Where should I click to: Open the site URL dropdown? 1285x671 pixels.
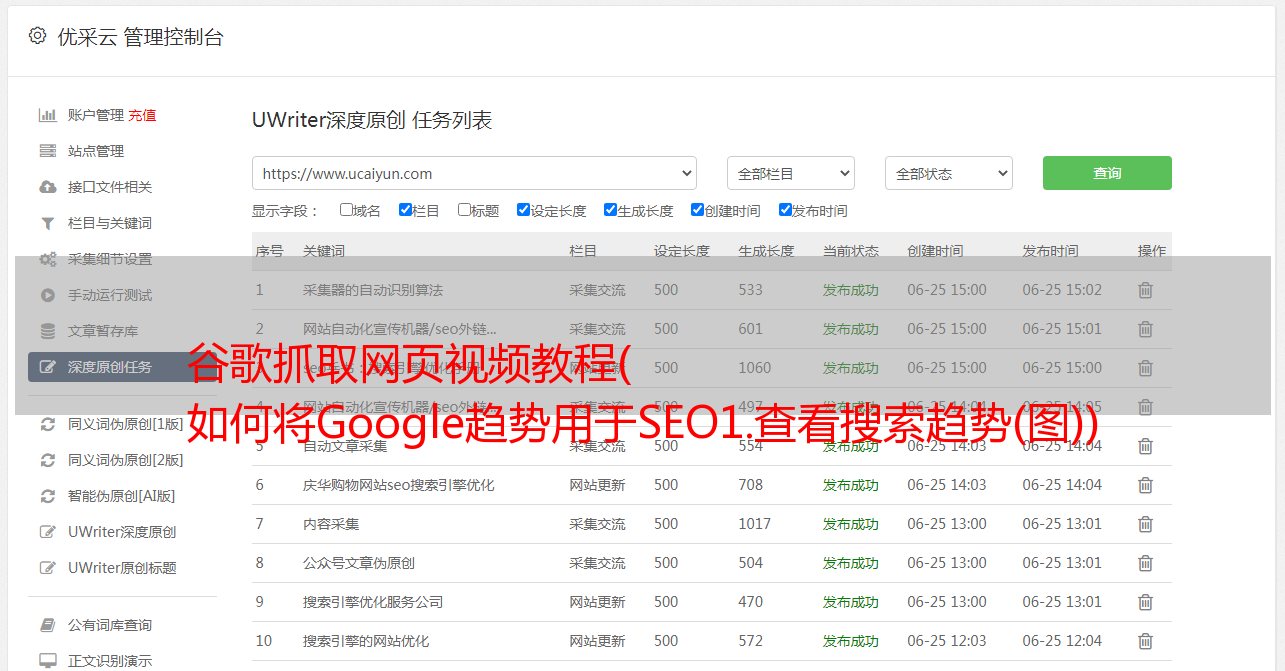coord(474,173)
